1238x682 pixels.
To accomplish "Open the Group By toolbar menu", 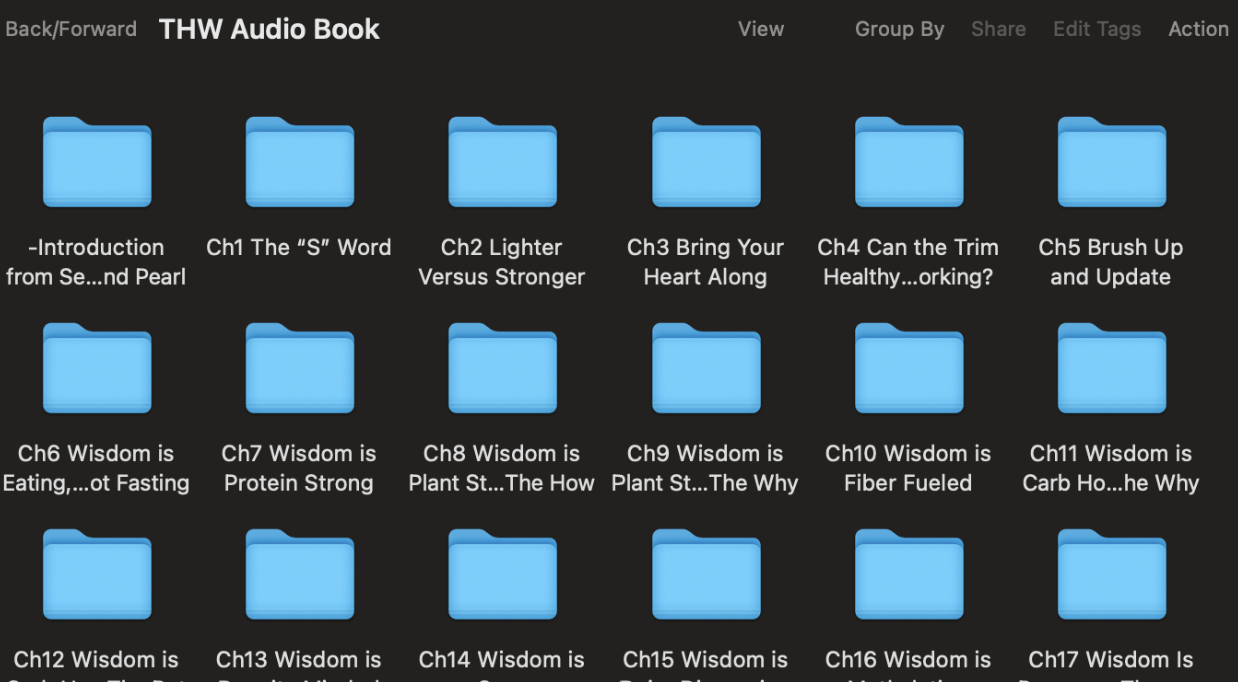I will (x=899, y=30).
